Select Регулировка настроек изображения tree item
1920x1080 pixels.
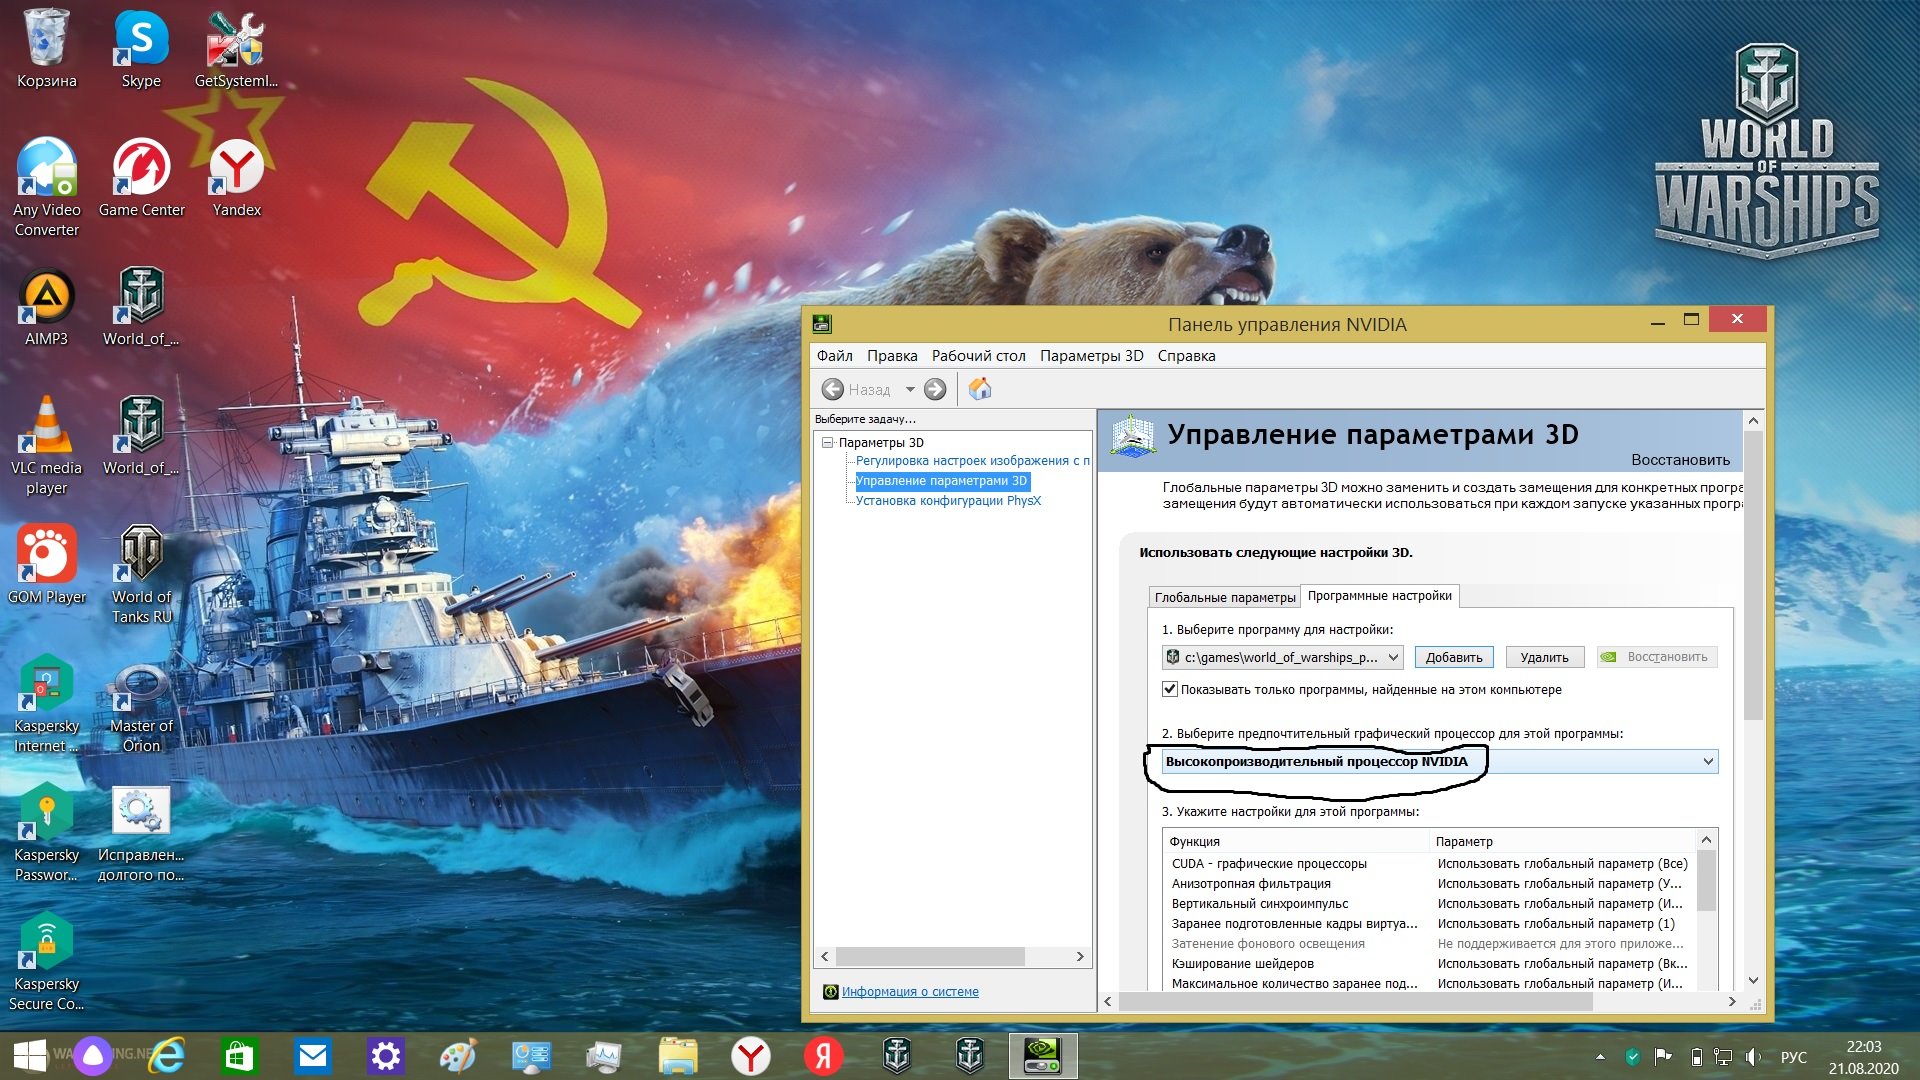click(x=972, y=461)
